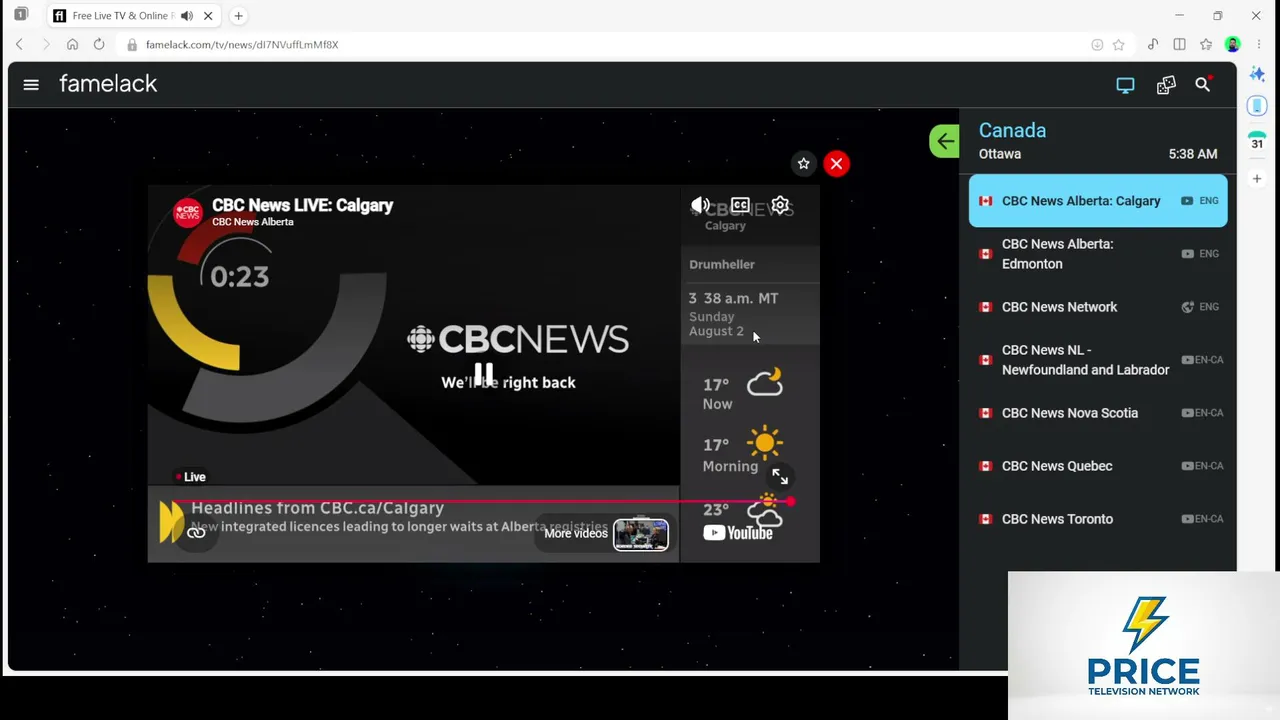
Task: Click the video title CBC News LIVE: Calgary
Action: (302, 205)
